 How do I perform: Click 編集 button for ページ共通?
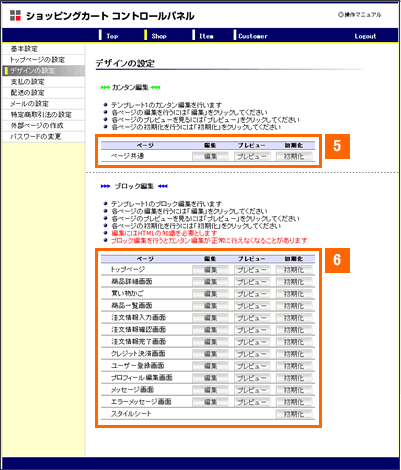coord(210,156)
